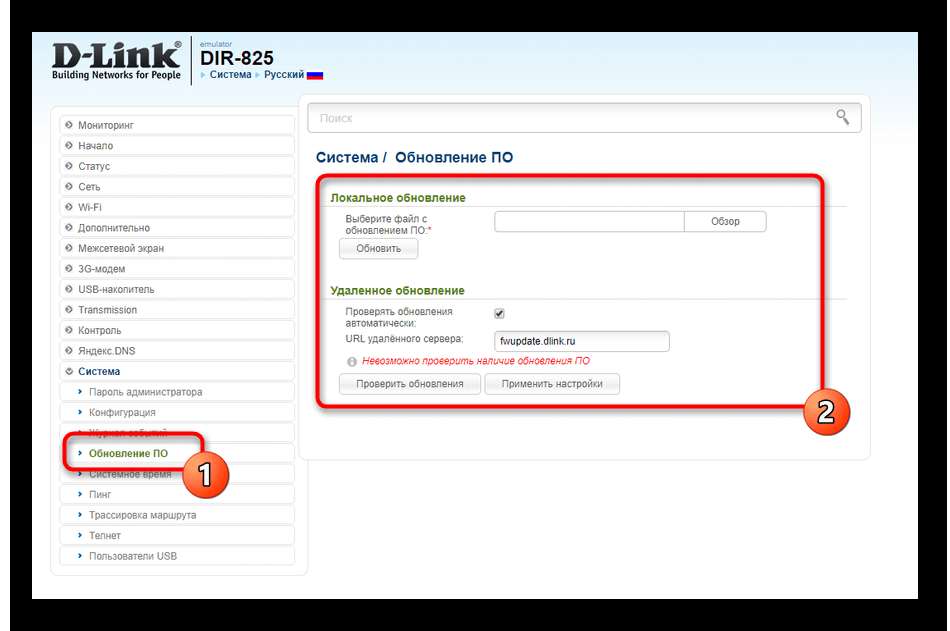Toggle automatic update check checkbox

click(499, 313)
